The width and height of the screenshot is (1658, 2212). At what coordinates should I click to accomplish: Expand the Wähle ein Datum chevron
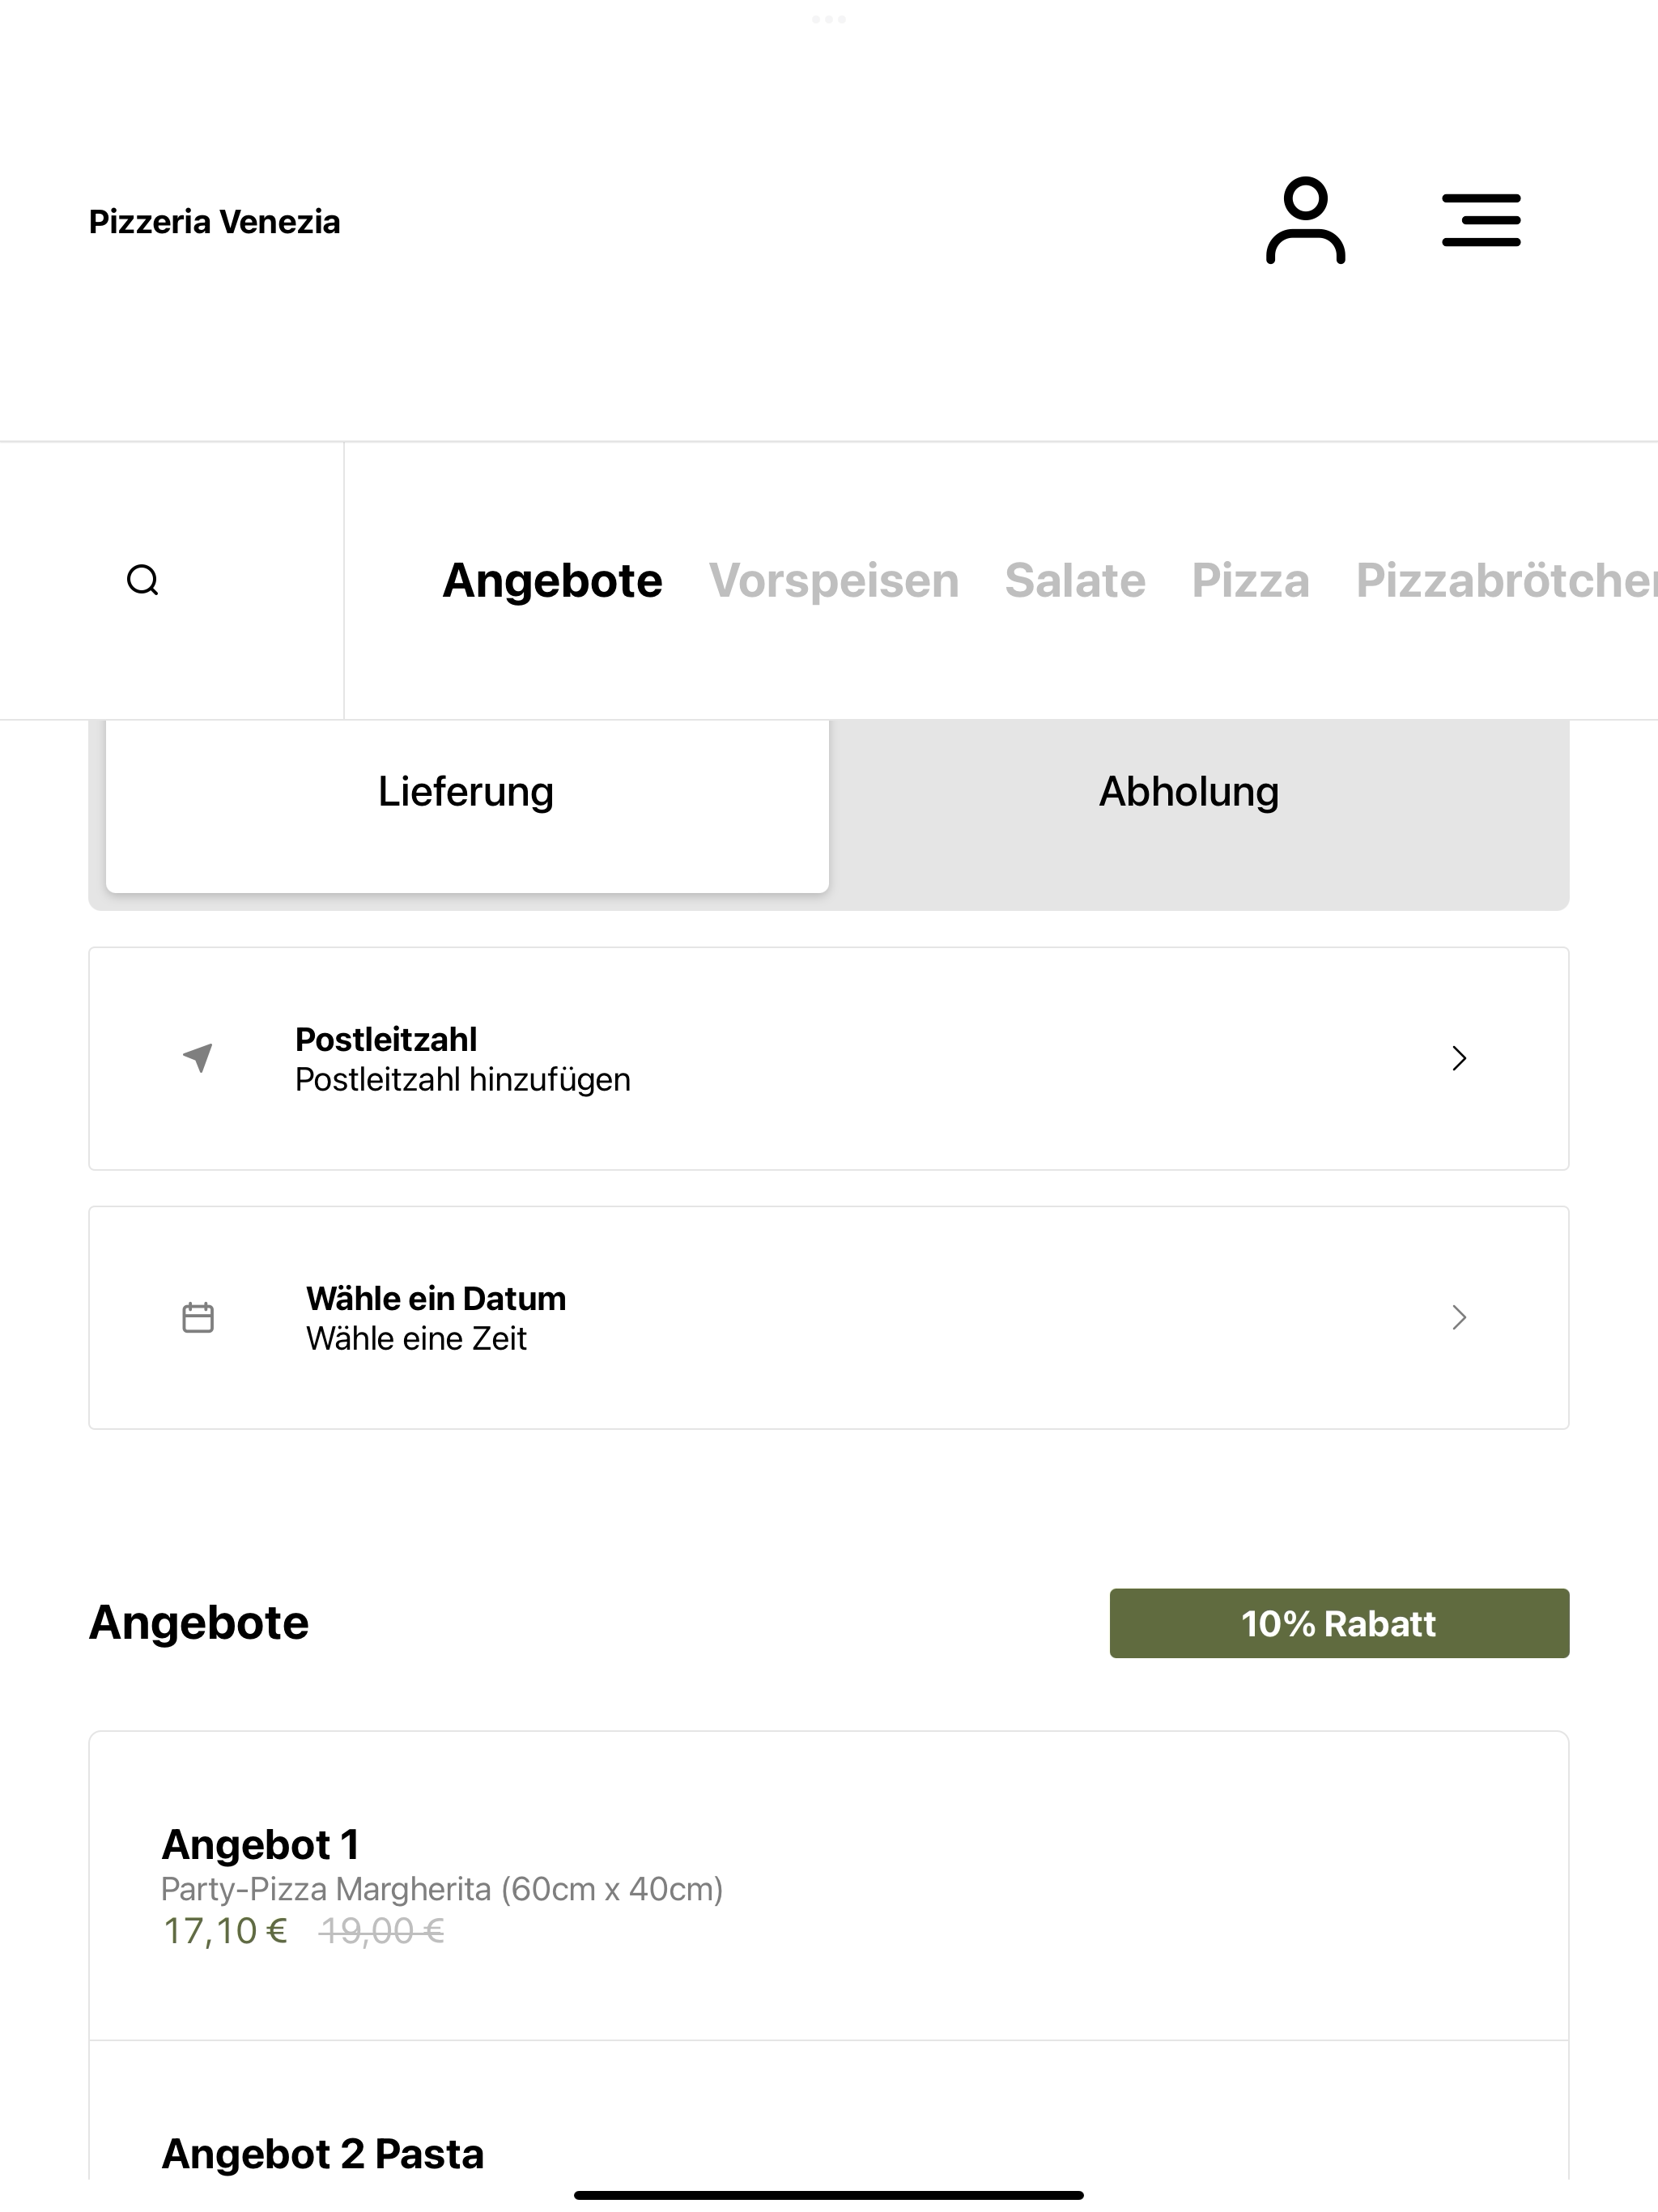1459,1317
